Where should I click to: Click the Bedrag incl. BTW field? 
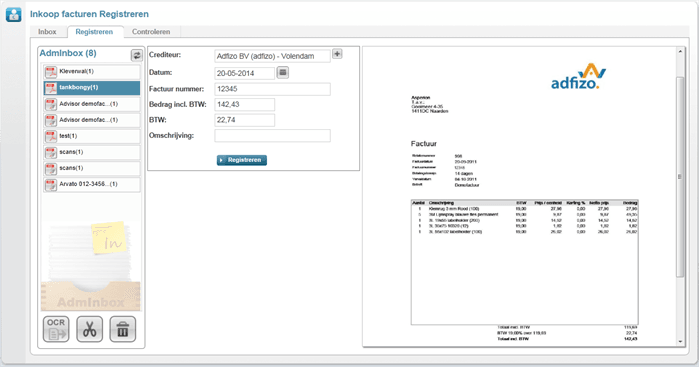coord(245,105)
